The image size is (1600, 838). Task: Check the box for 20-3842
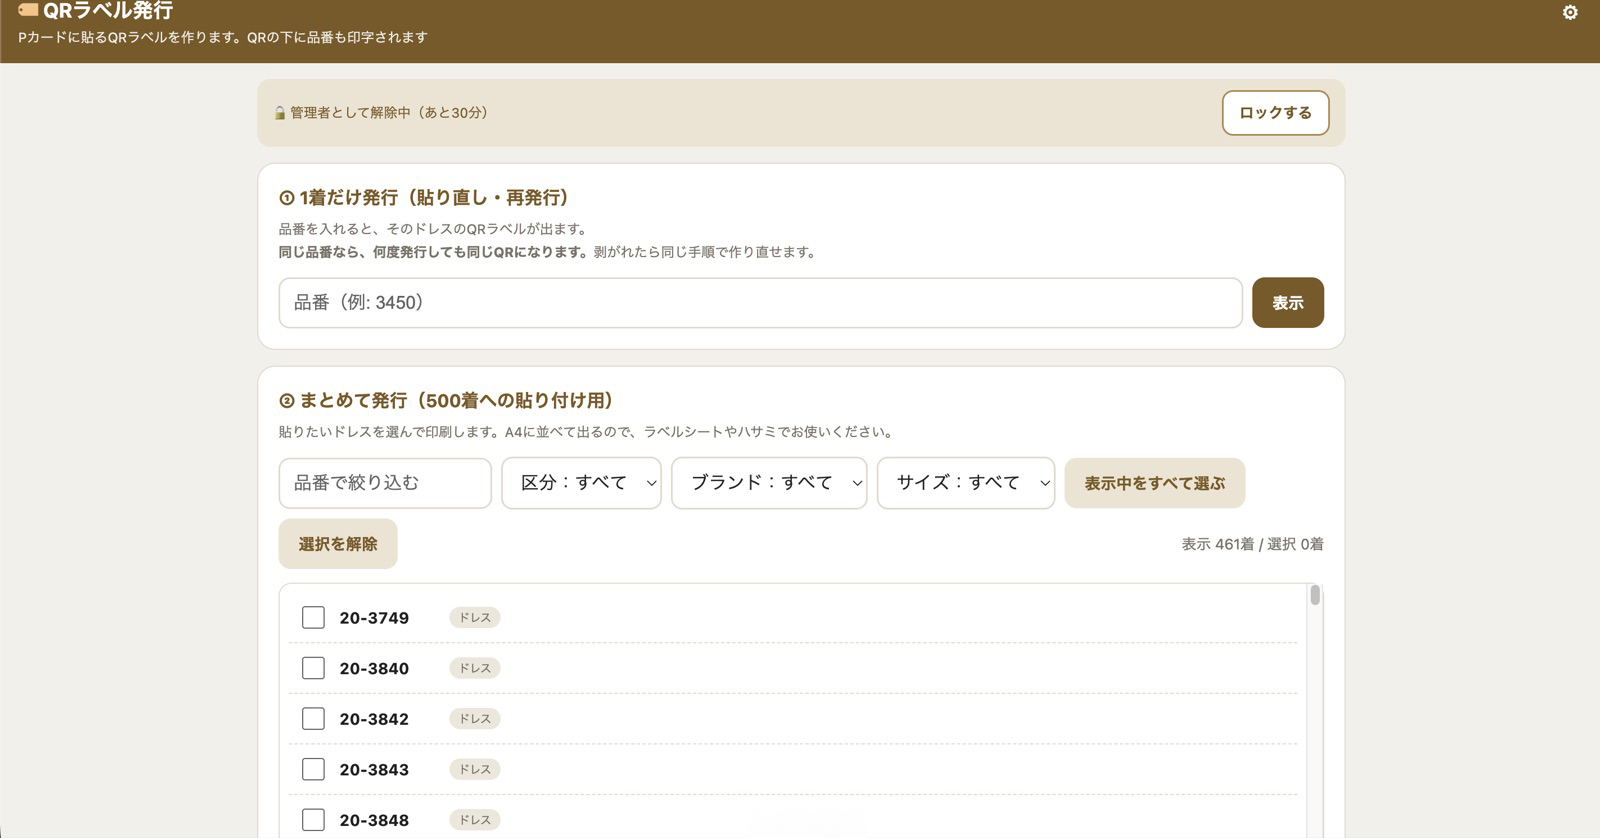[313, 719]
